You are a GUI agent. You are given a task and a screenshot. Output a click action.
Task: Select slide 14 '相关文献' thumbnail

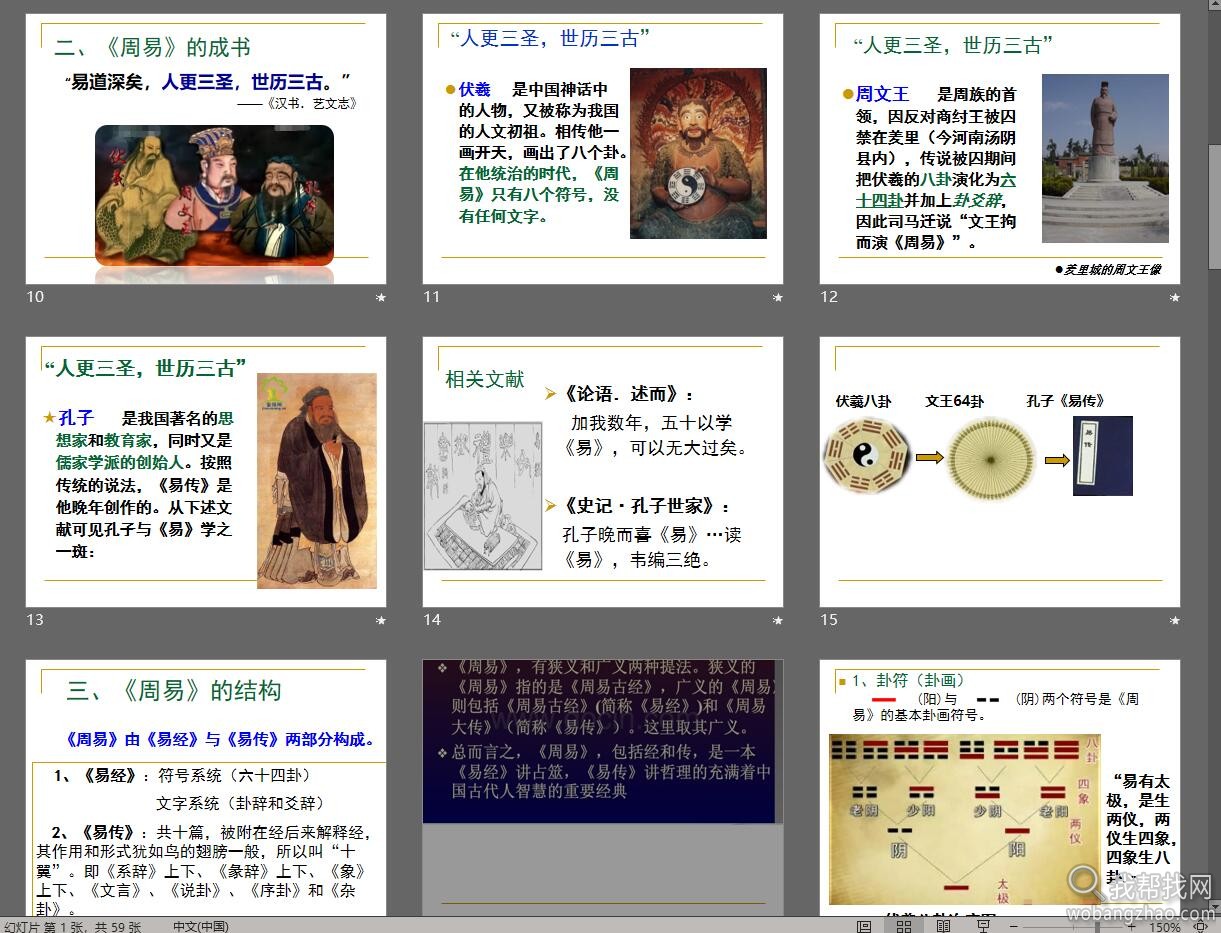603,472
